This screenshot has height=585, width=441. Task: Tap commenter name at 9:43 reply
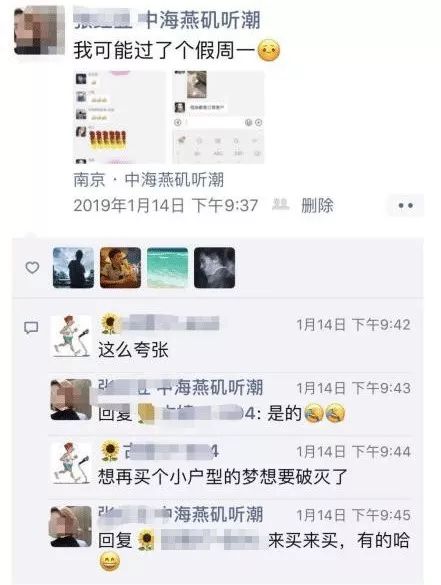pos(181,387)
